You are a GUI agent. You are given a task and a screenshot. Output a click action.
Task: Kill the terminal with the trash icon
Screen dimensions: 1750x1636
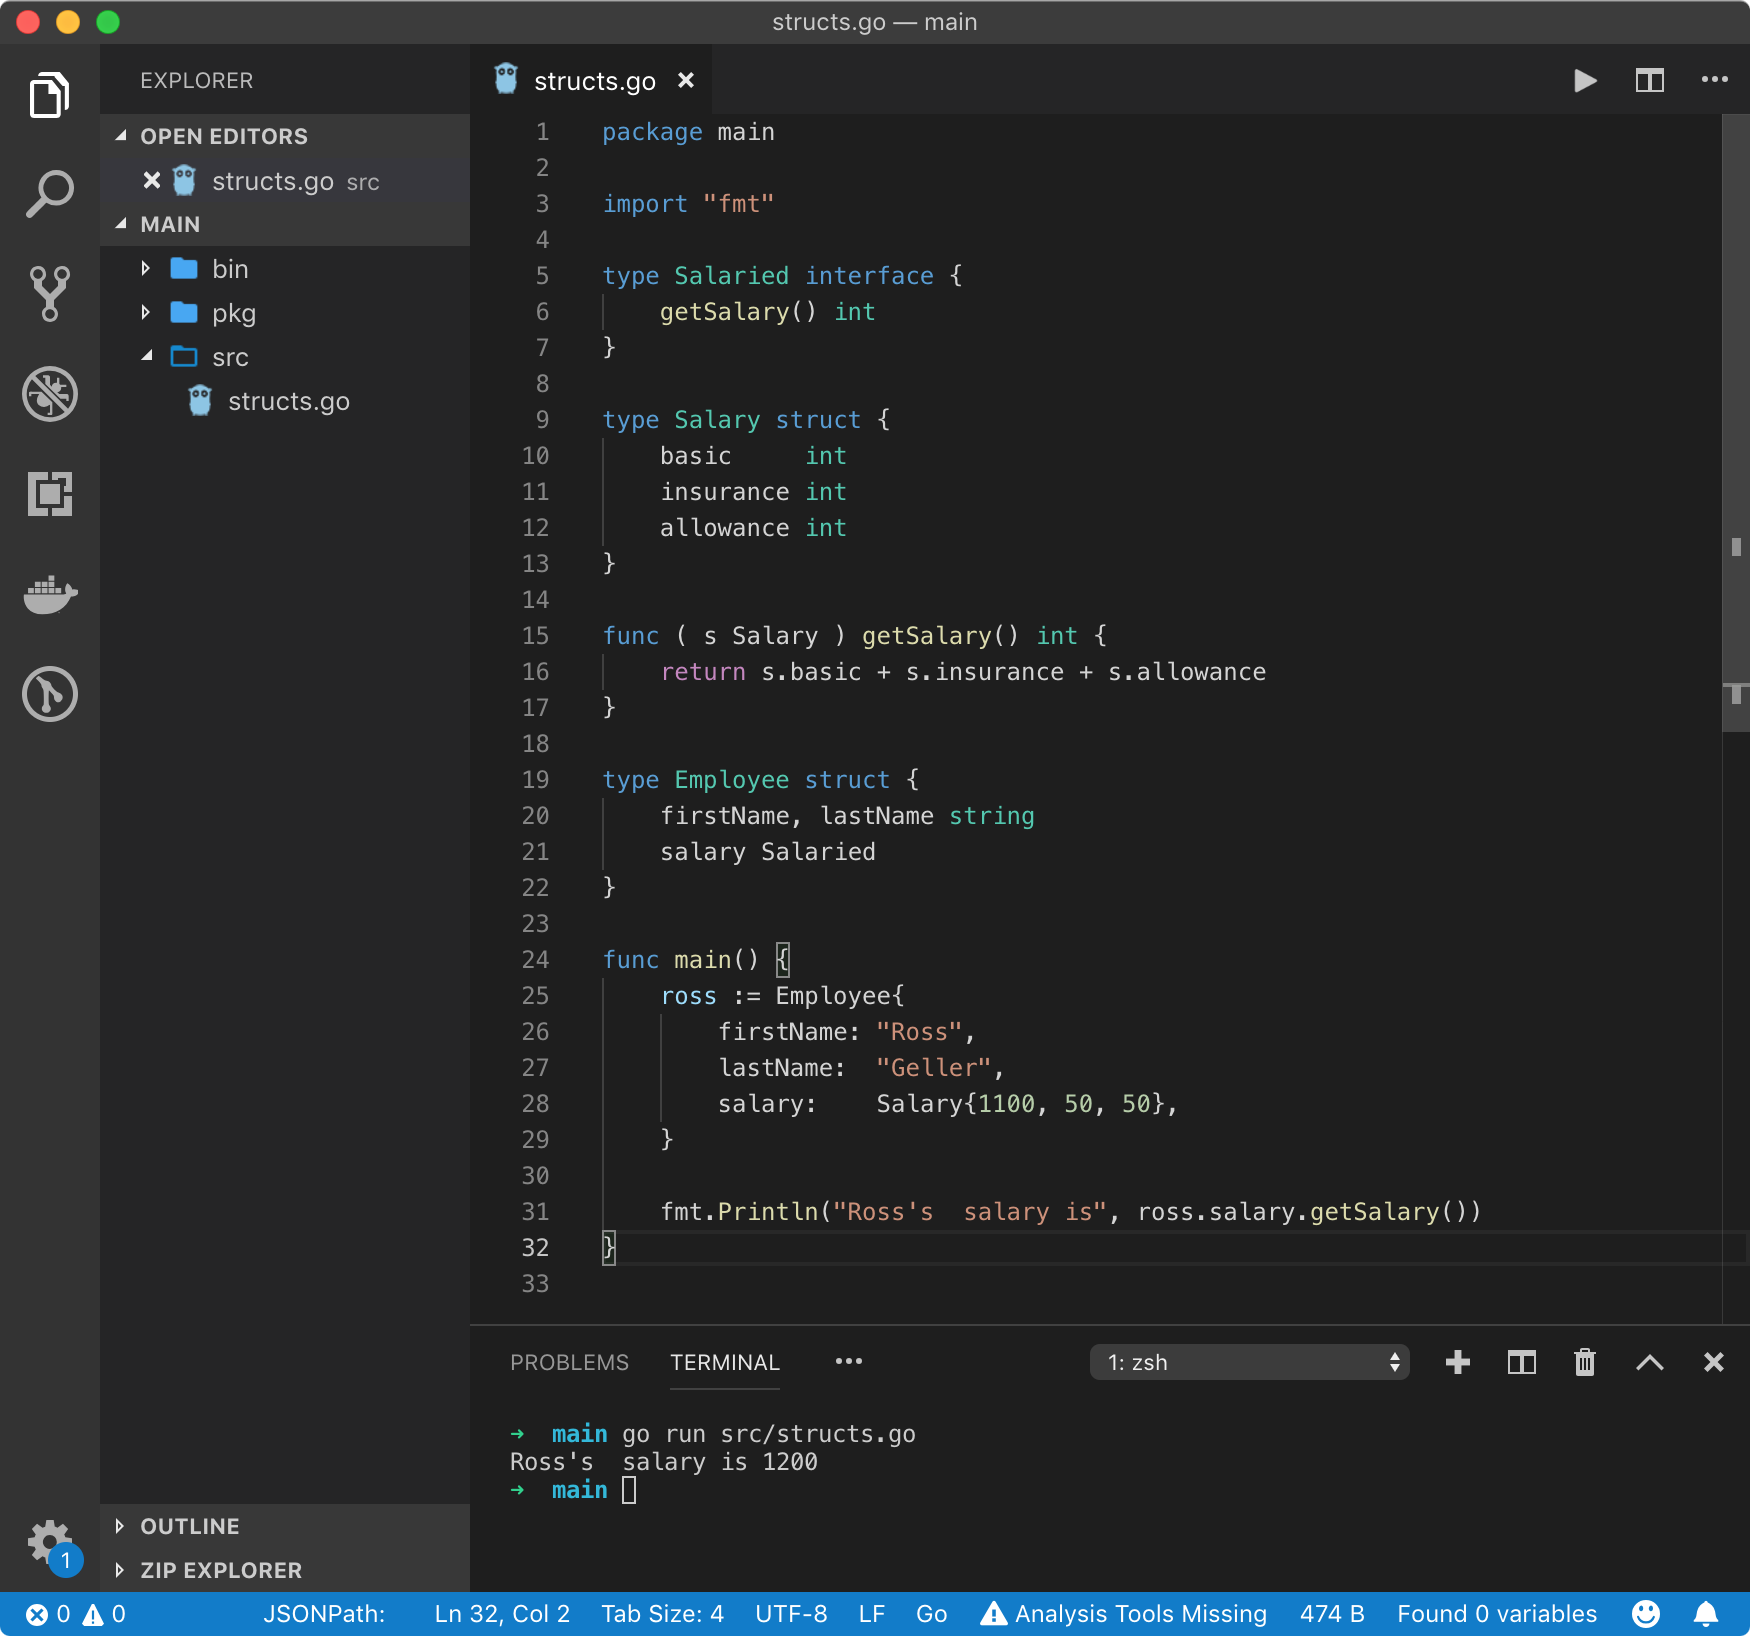[1584, 1362]
